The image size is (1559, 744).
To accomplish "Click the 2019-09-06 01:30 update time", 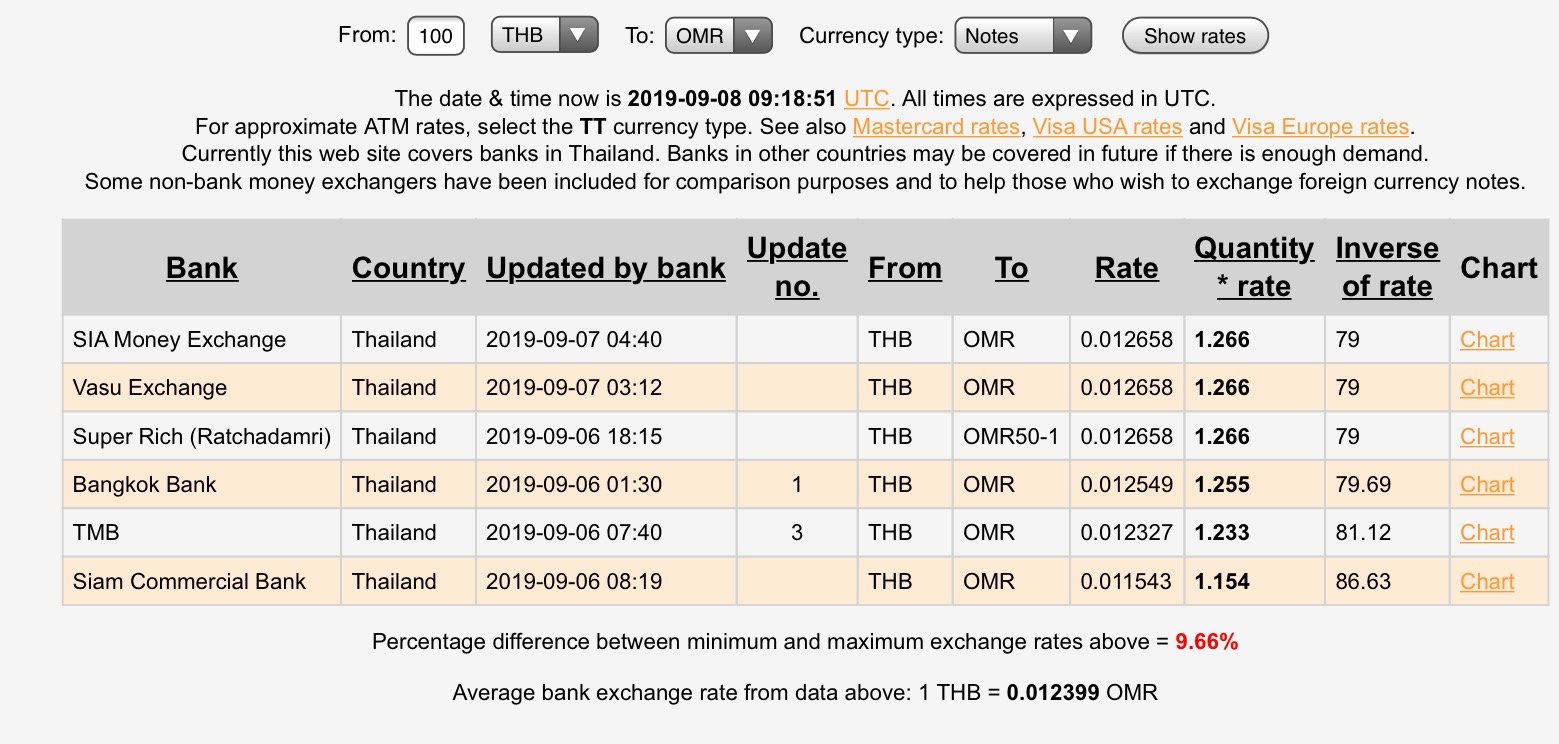I will [x=574, y=484].
